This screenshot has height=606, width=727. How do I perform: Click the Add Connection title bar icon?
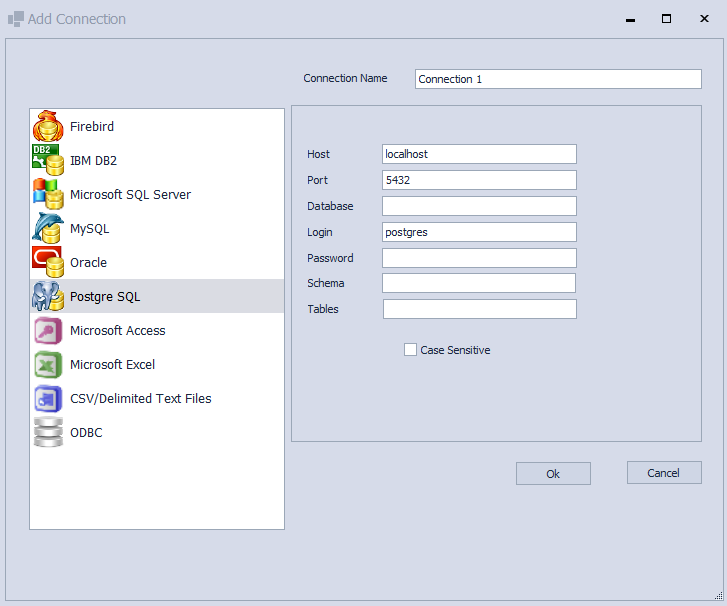click(16, 19)
